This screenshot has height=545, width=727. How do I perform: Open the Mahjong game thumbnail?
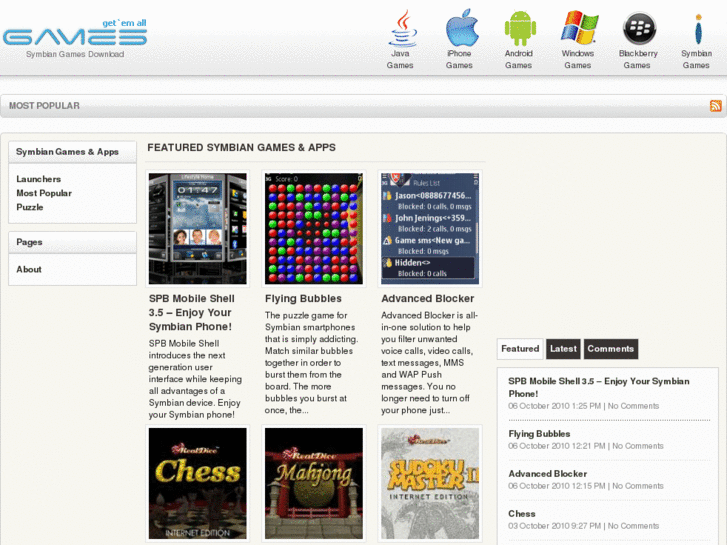coord(314,483)
